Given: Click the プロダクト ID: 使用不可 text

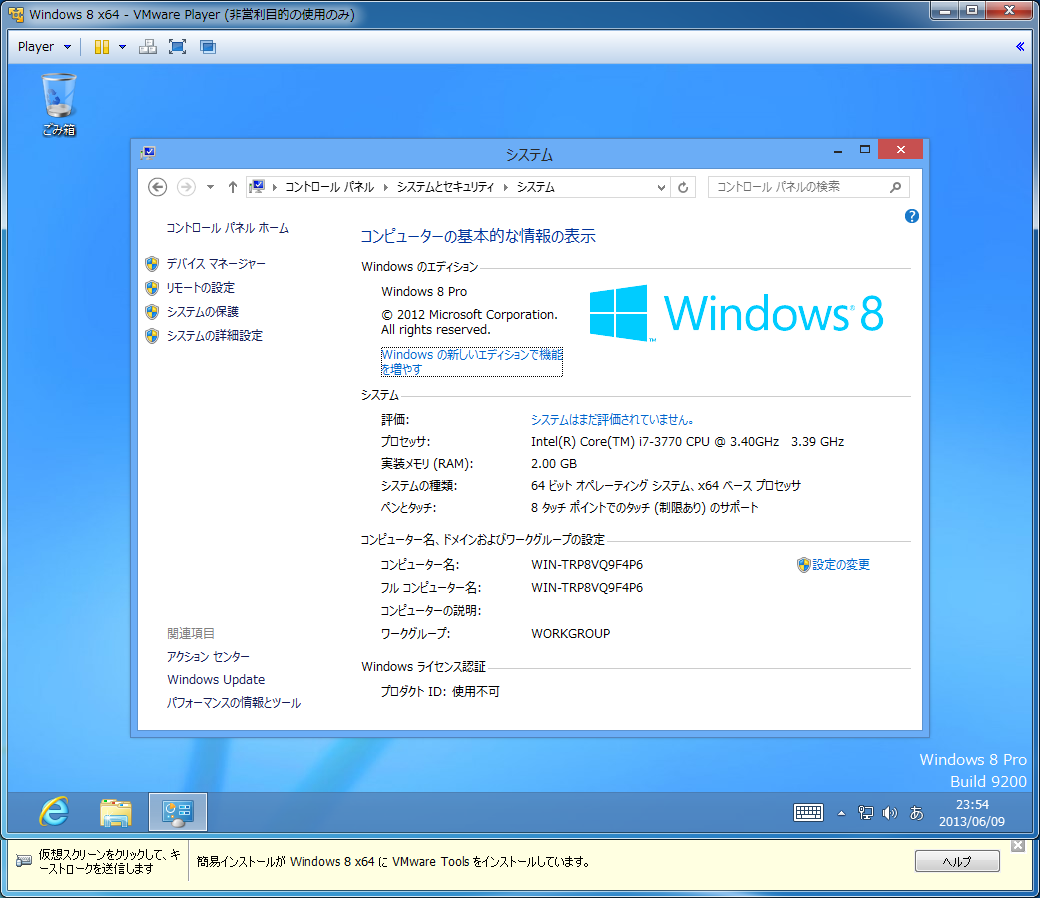Looking at the screenshot, I should [x=440, y=691].
